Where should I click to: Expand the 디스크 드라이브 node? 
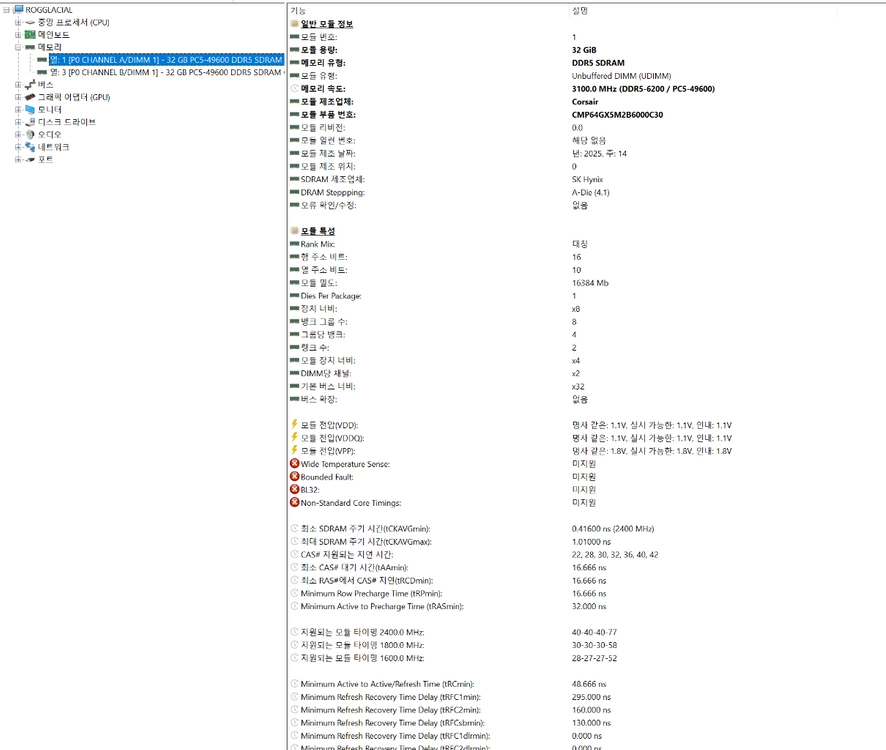point(18,122)
